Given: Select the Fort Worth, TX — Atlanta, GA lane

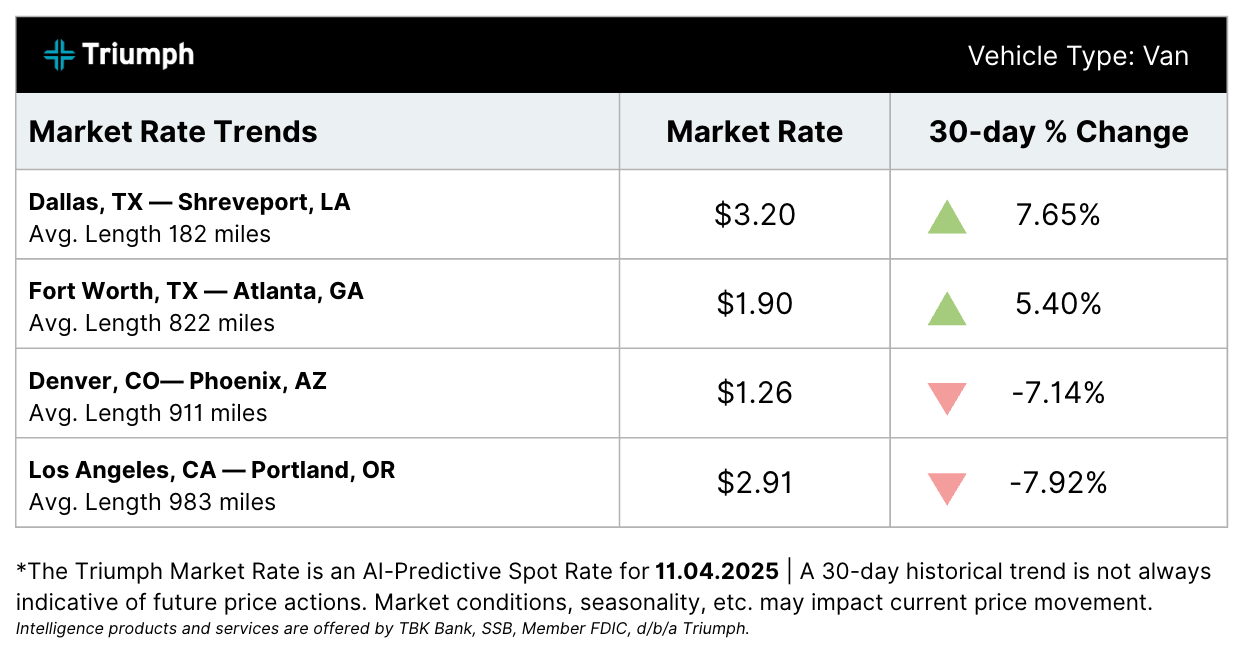Looking at the screenshot, I should tap(196, 291).
